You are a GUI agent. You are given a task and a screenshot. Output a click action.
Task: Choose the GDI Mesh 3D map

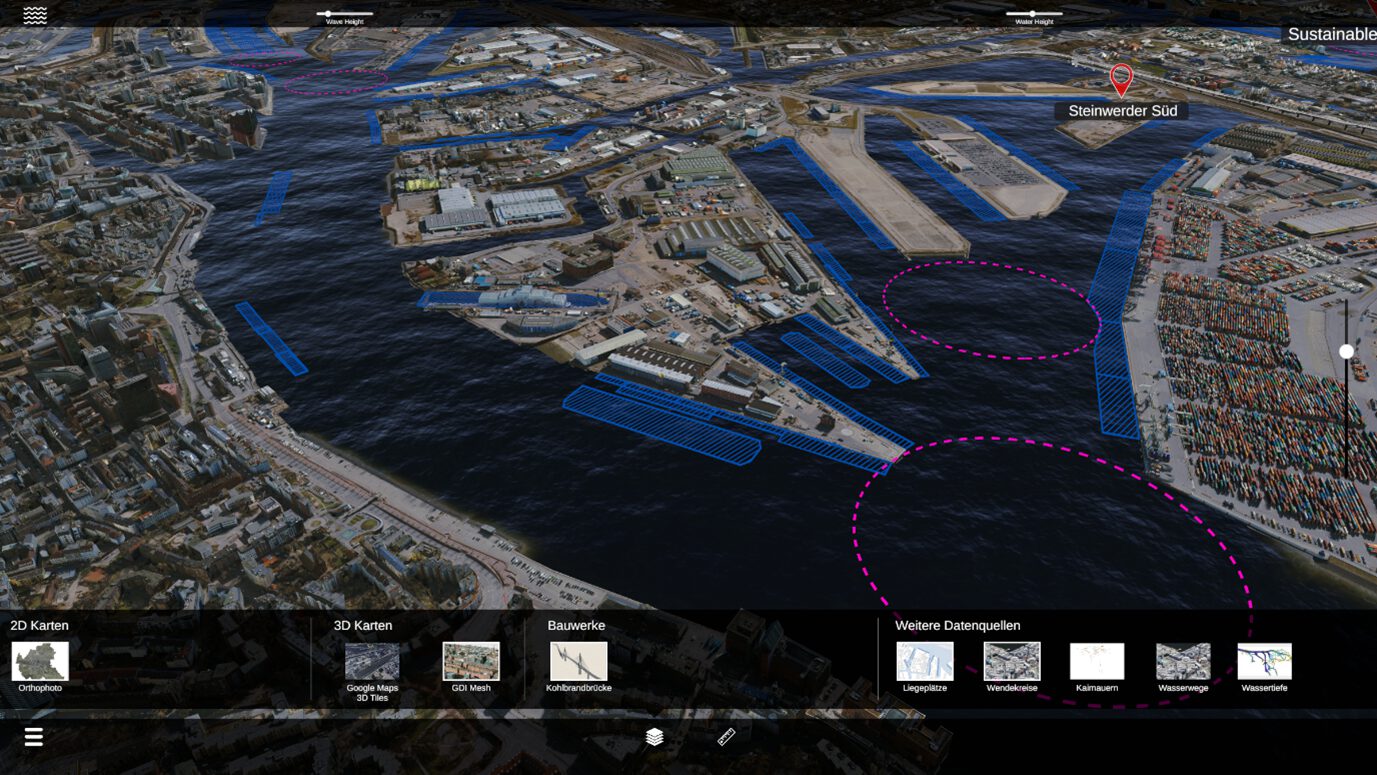coord(471,661)
